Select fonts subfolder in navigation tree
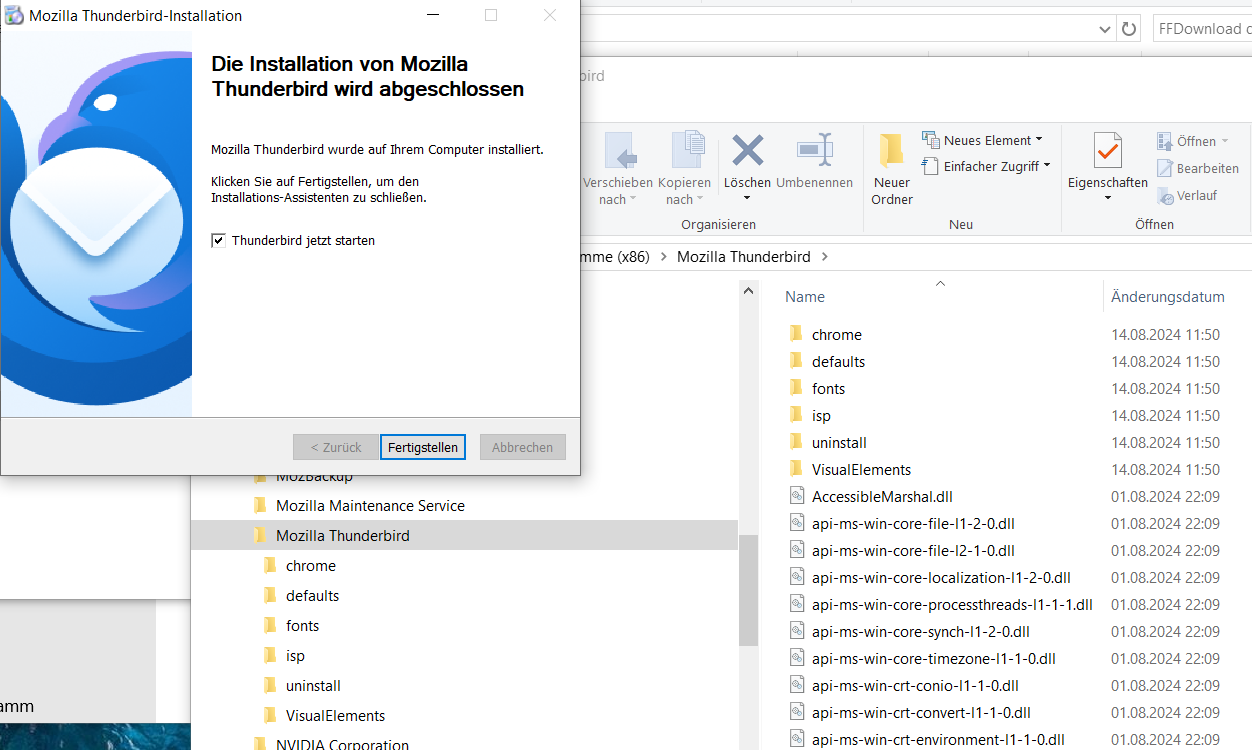 [x=302, y=626]
